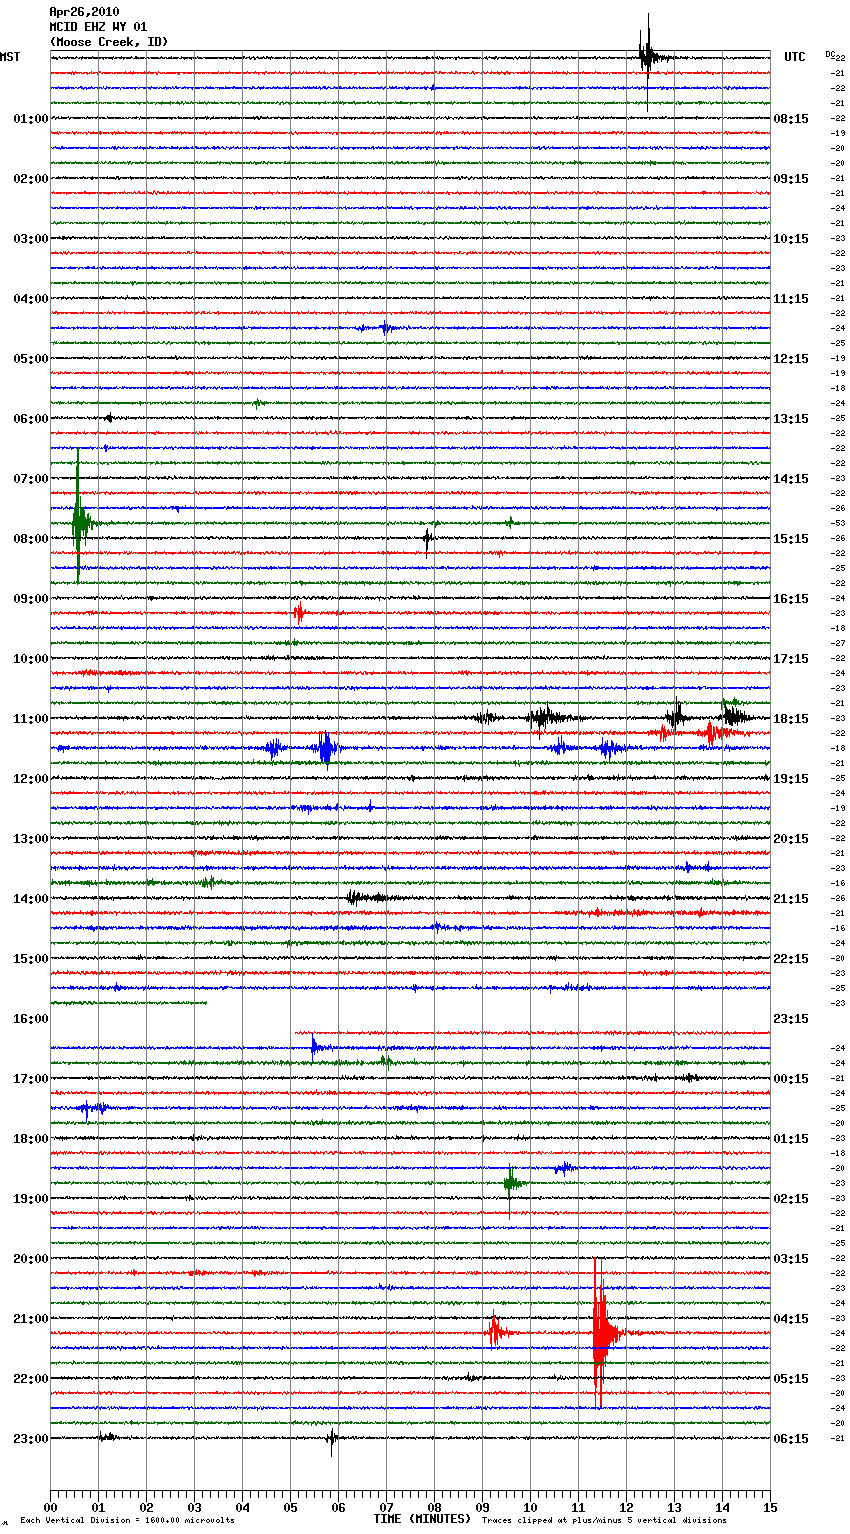Click the 19:15 UTC time label
The width and height of the screenshot is (850, 1534).
(x=791, y=779)
